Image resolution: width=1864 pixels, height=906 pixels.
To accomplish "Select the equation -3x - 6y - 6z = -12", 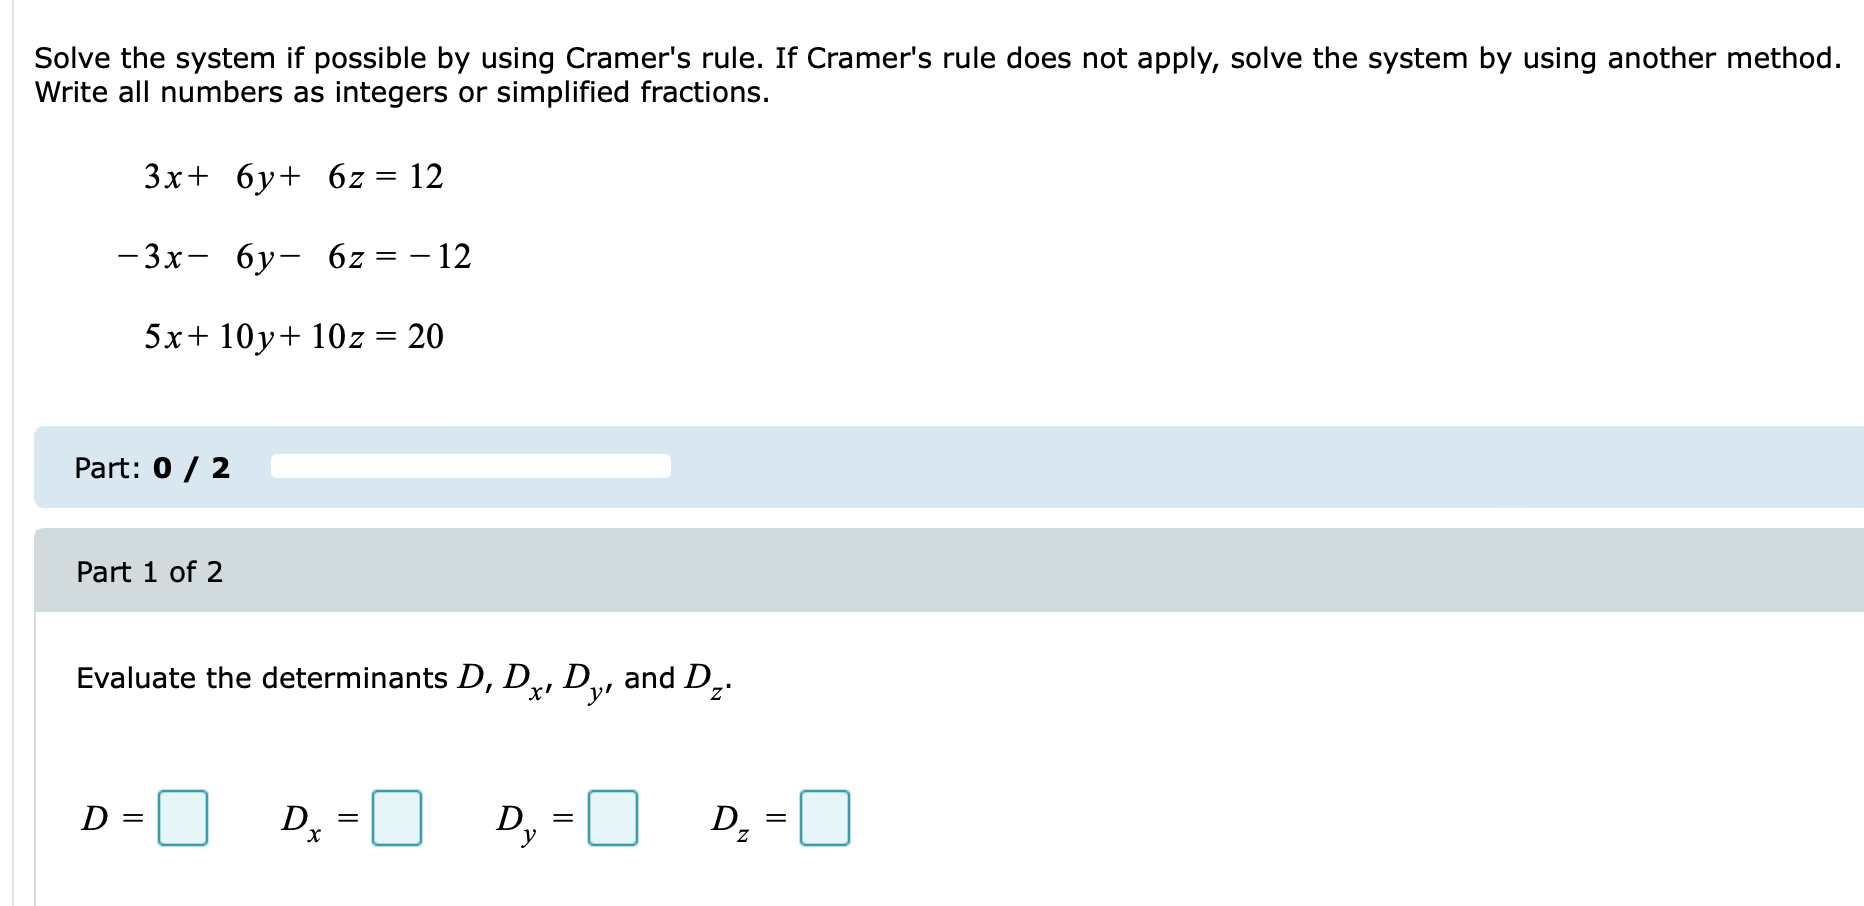I will [x=293, y=256].
